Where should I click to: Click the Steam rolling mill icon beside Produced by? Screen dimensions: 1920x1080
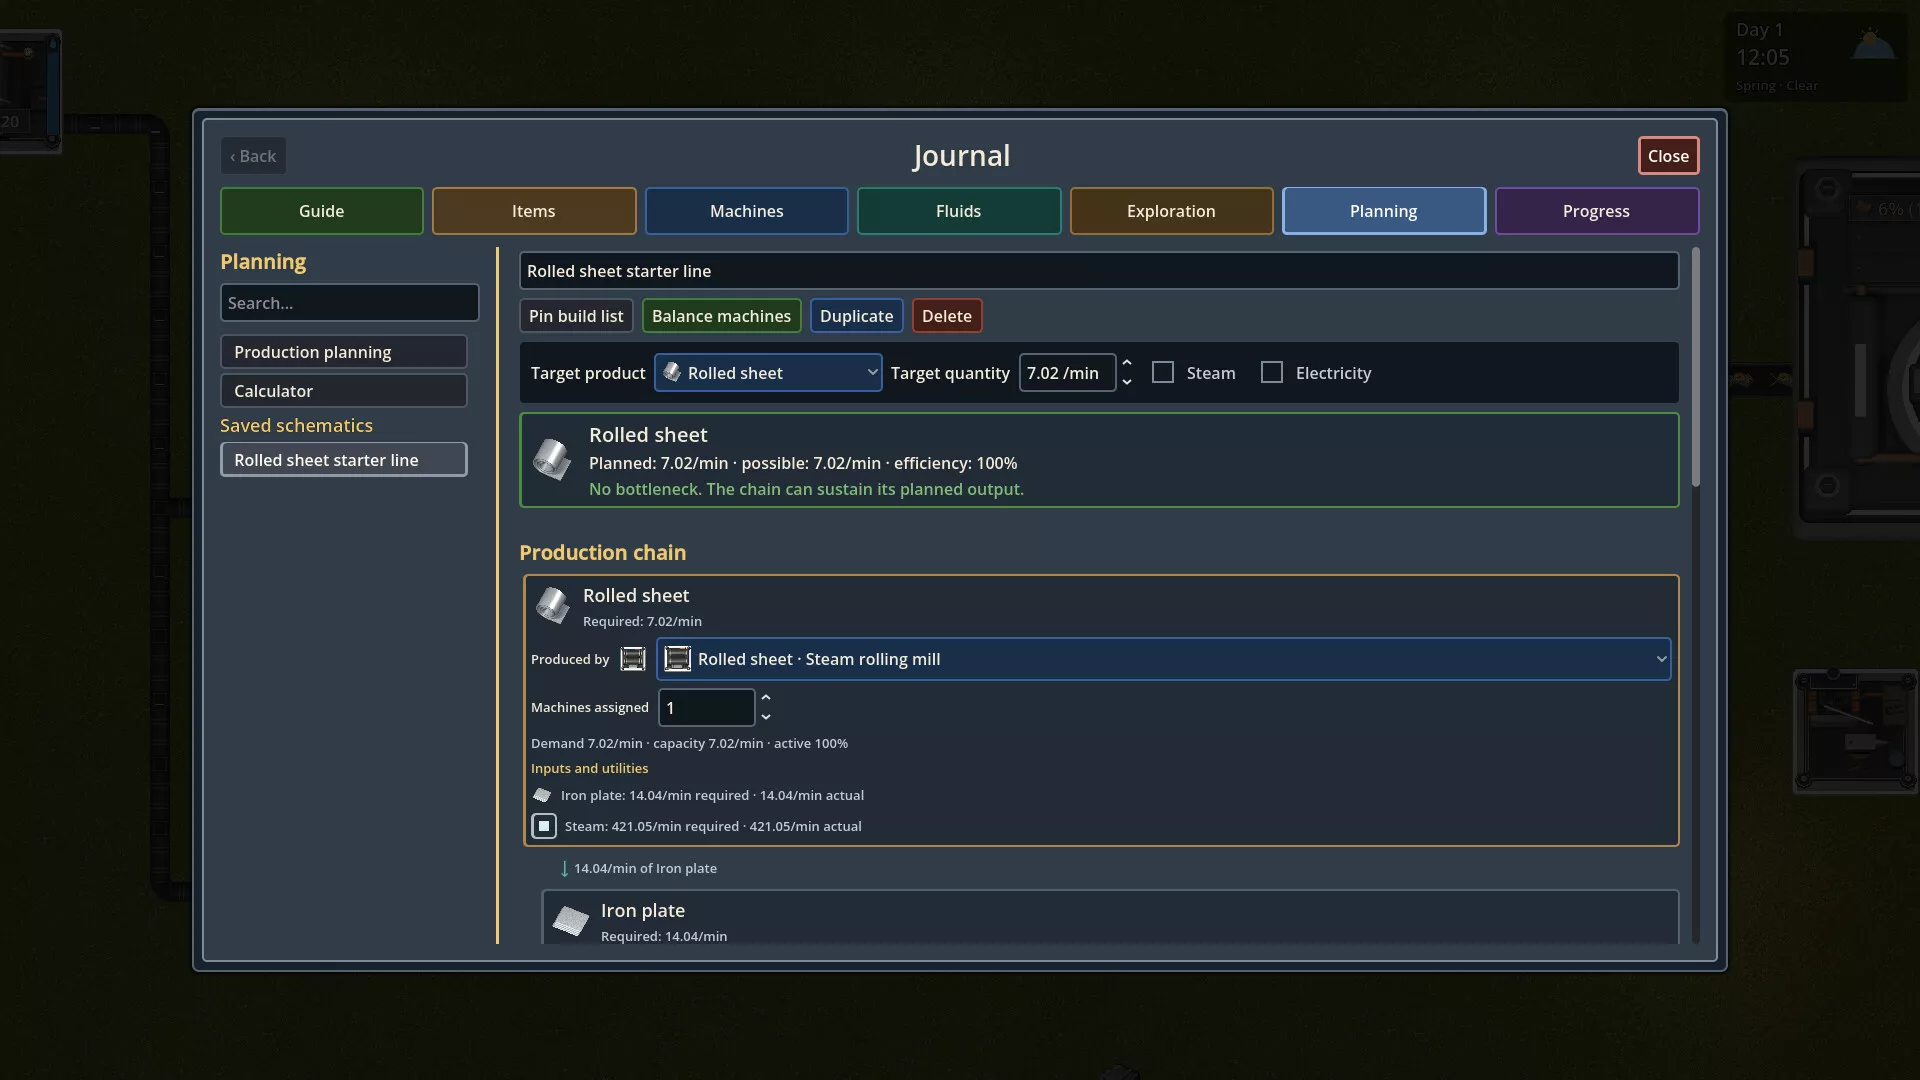click(633, 659)
